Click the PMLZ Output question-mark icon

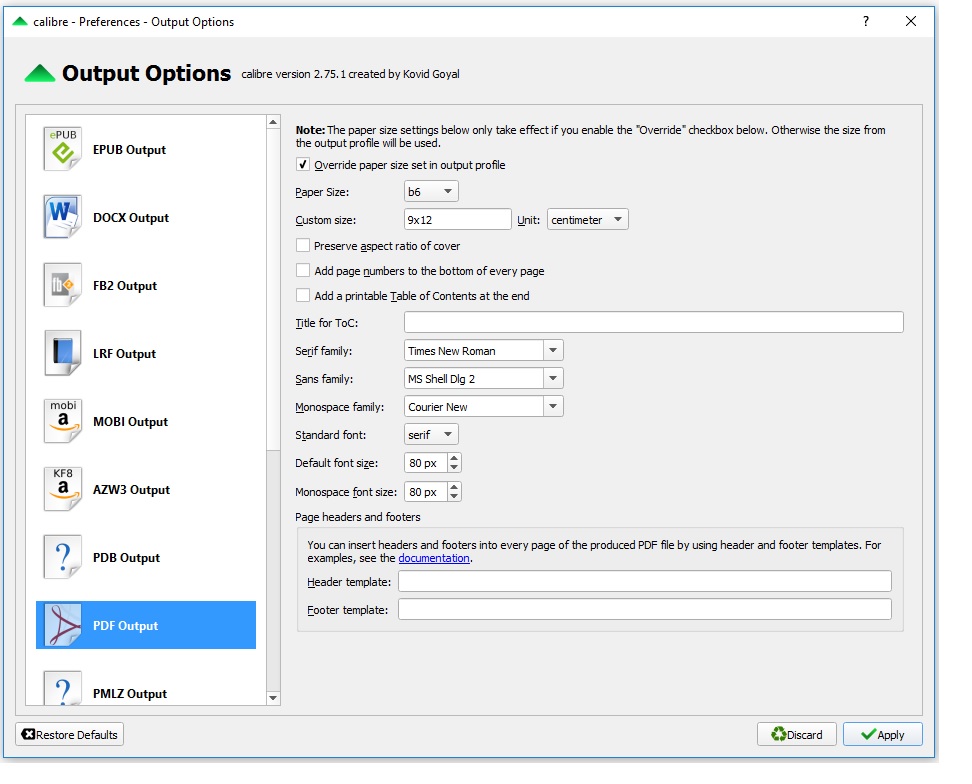click(63, 689)
